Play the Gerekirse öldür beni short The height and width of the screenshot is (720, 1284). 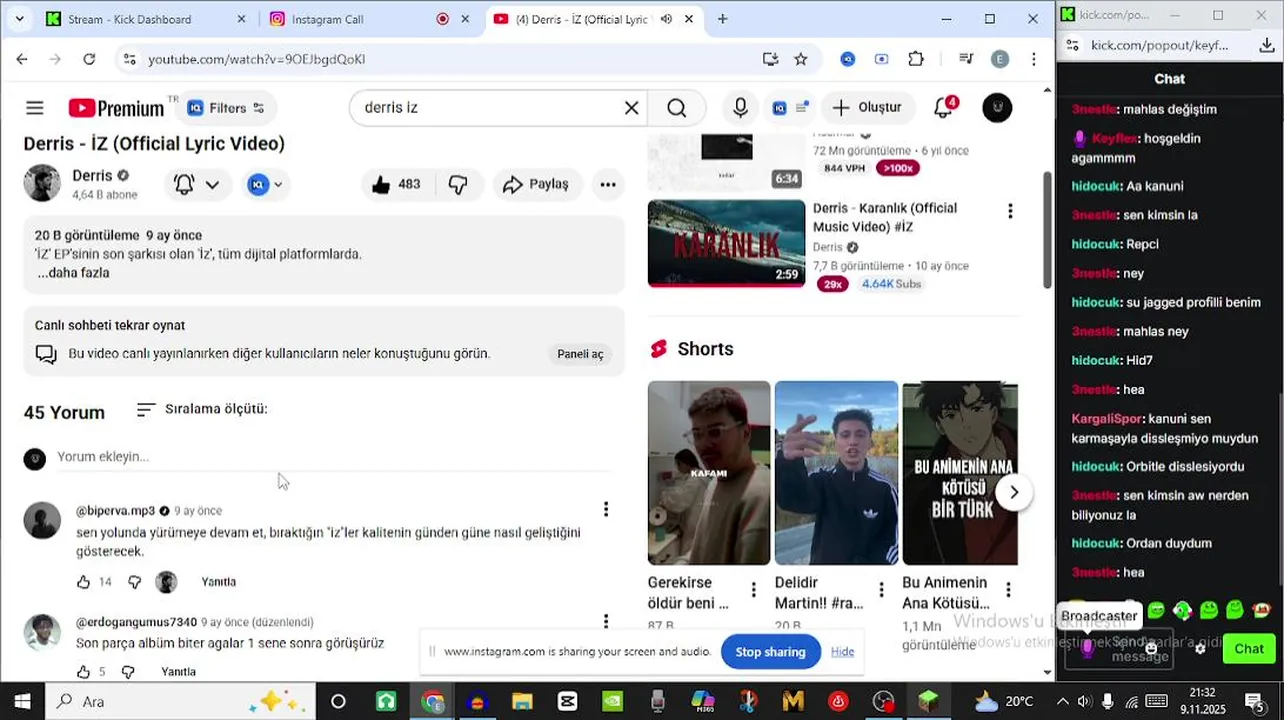click(x=709, y=473)
